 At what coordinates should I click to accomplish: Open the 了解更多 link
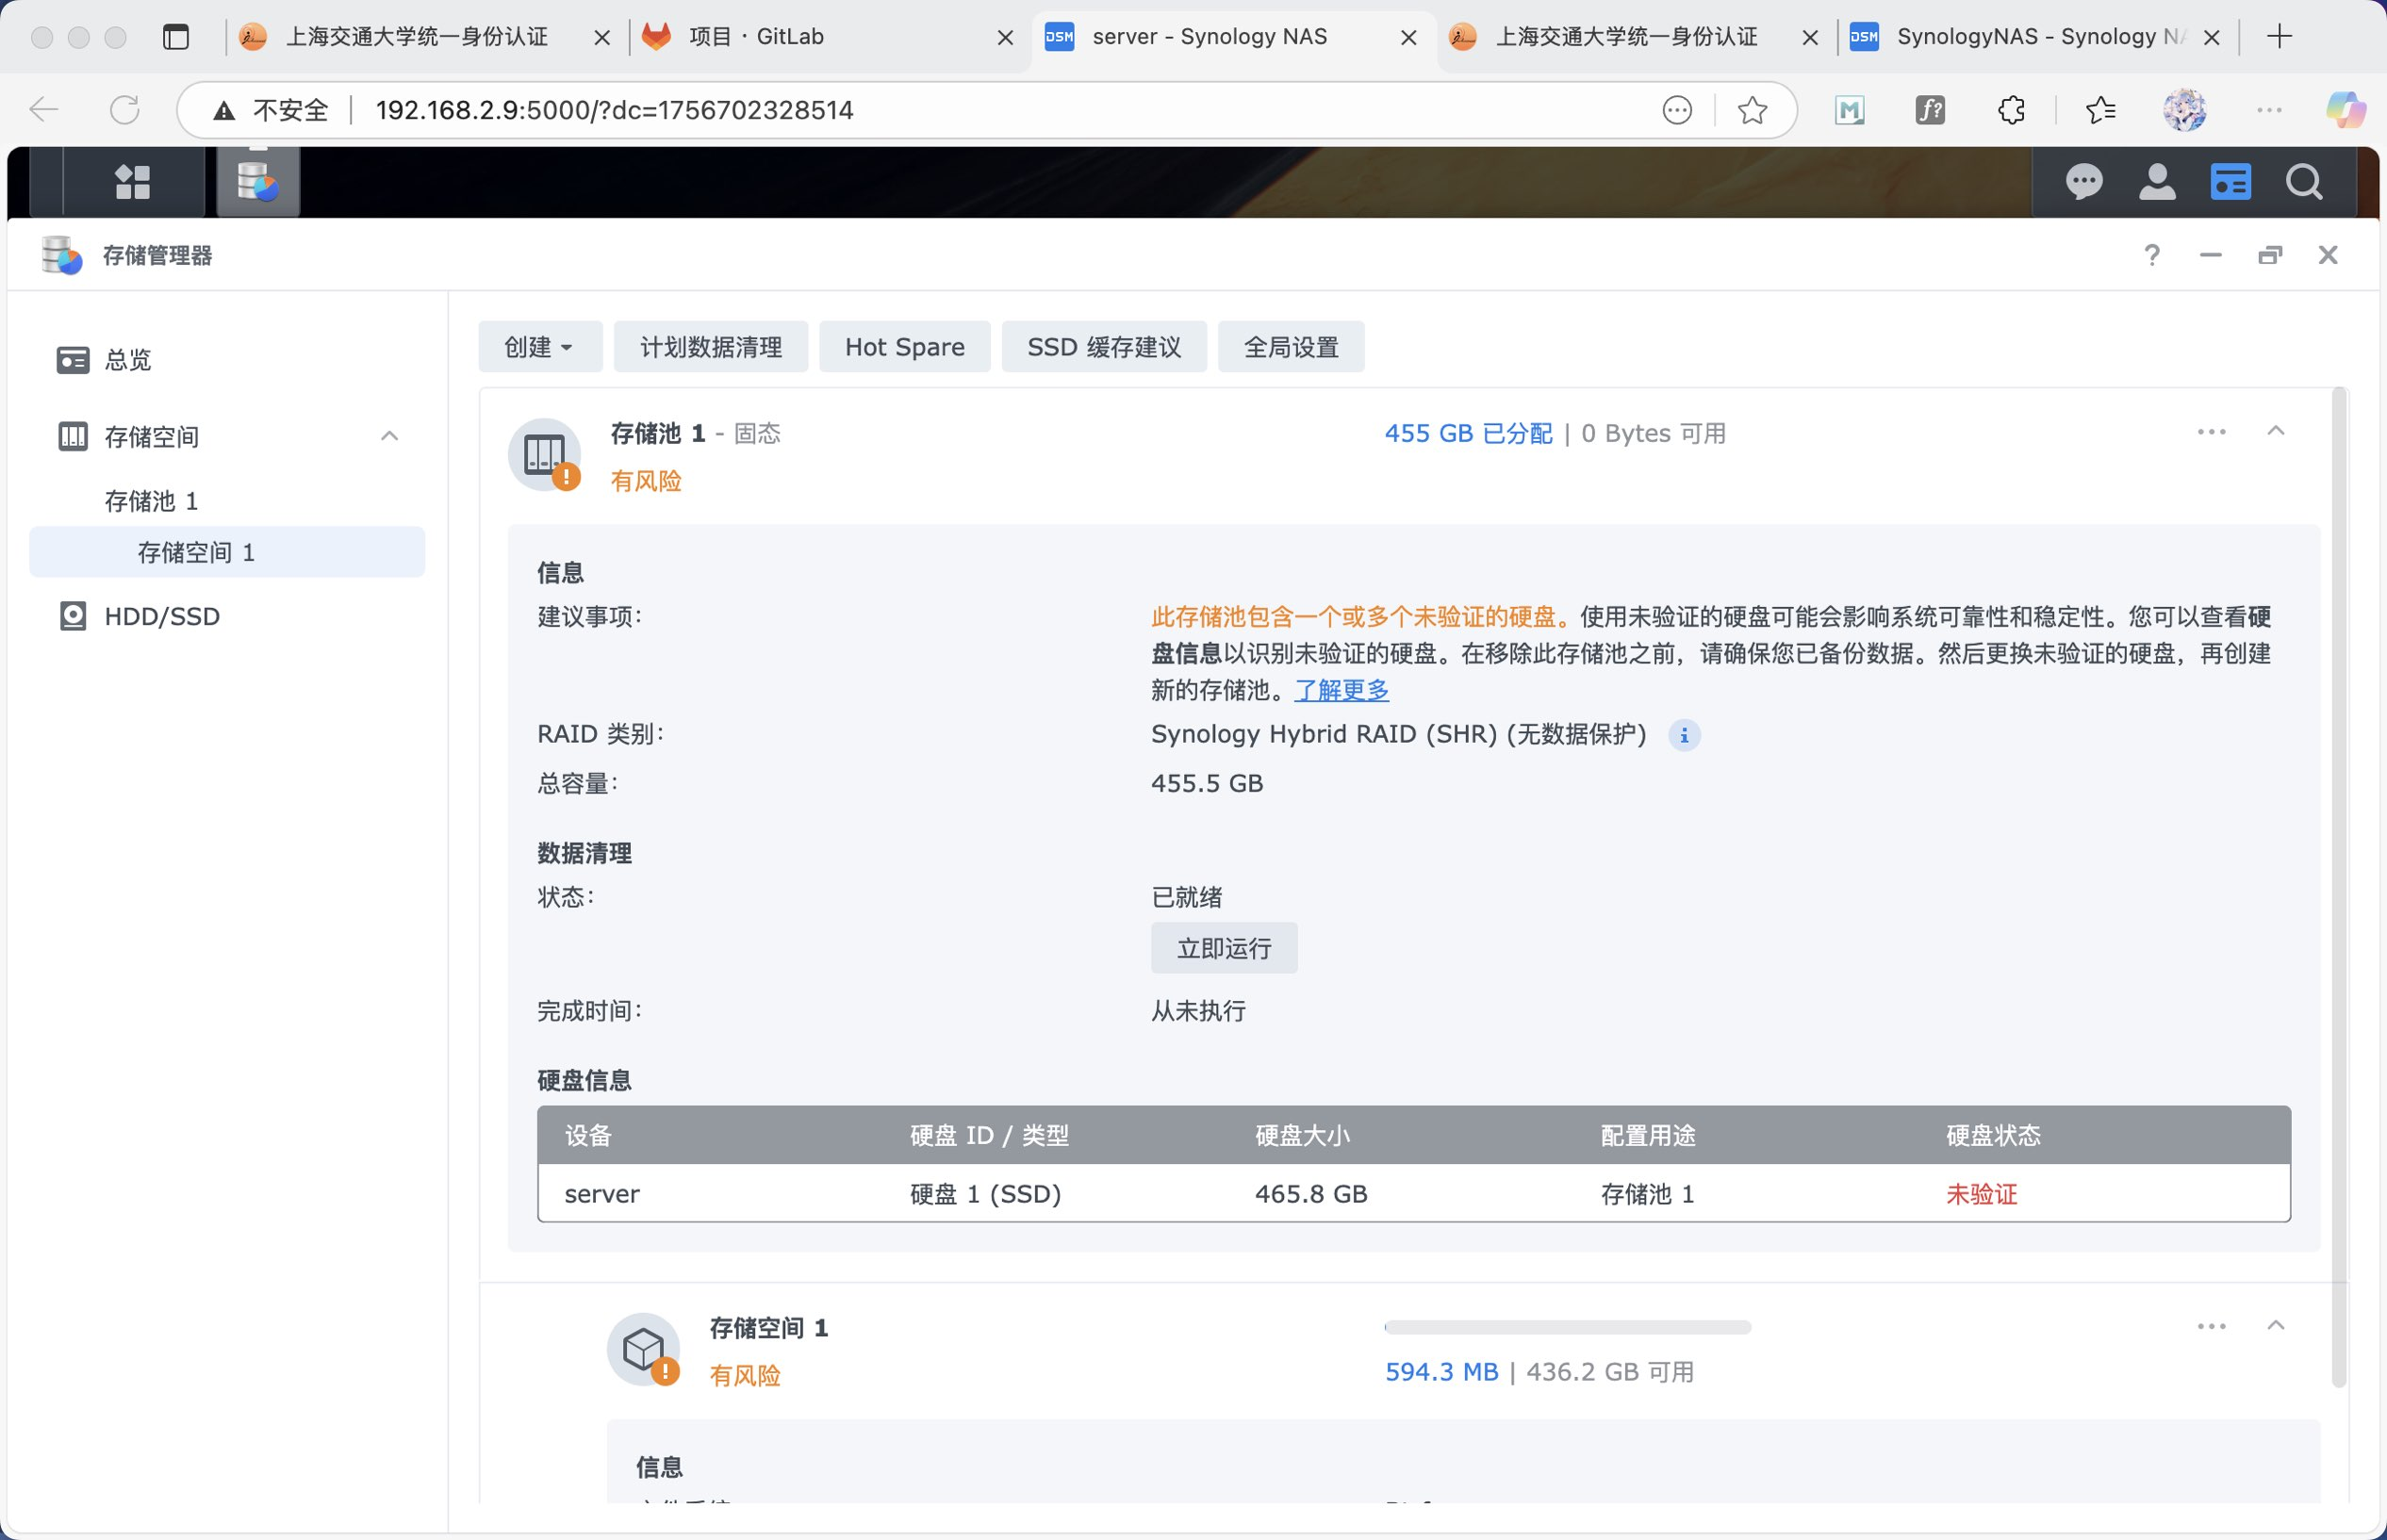click(1341, 690)
